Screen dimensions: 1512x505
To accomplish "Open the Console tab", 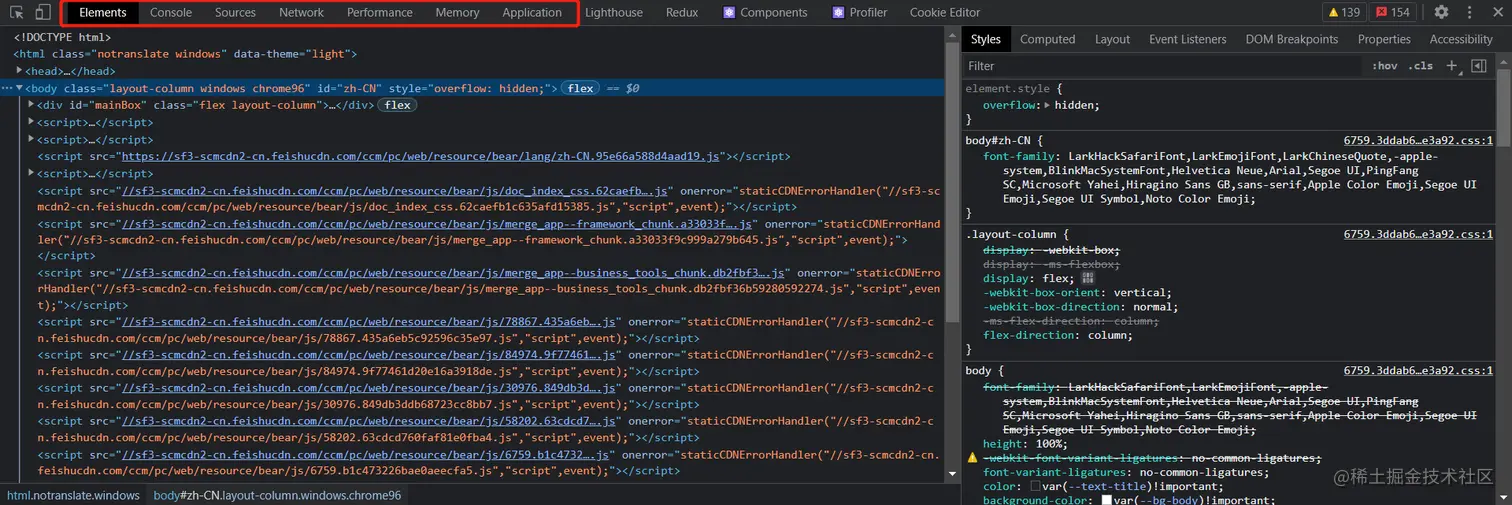I will pos(171,12).
